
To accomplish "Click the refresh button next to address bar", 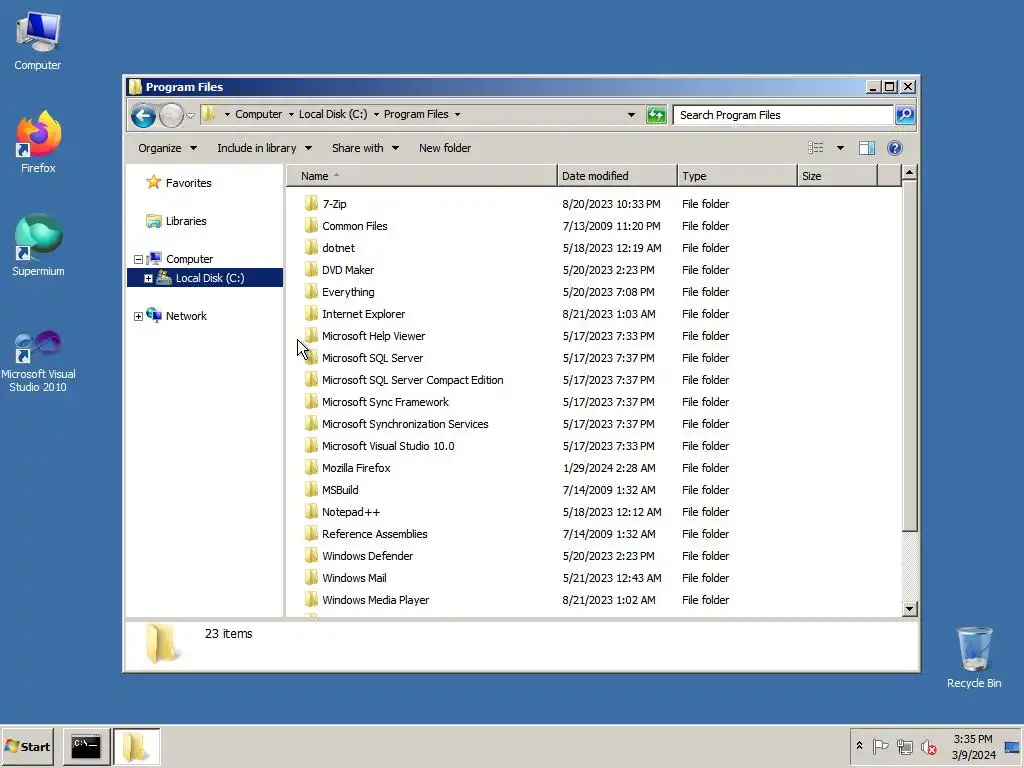I will point(656,115).
